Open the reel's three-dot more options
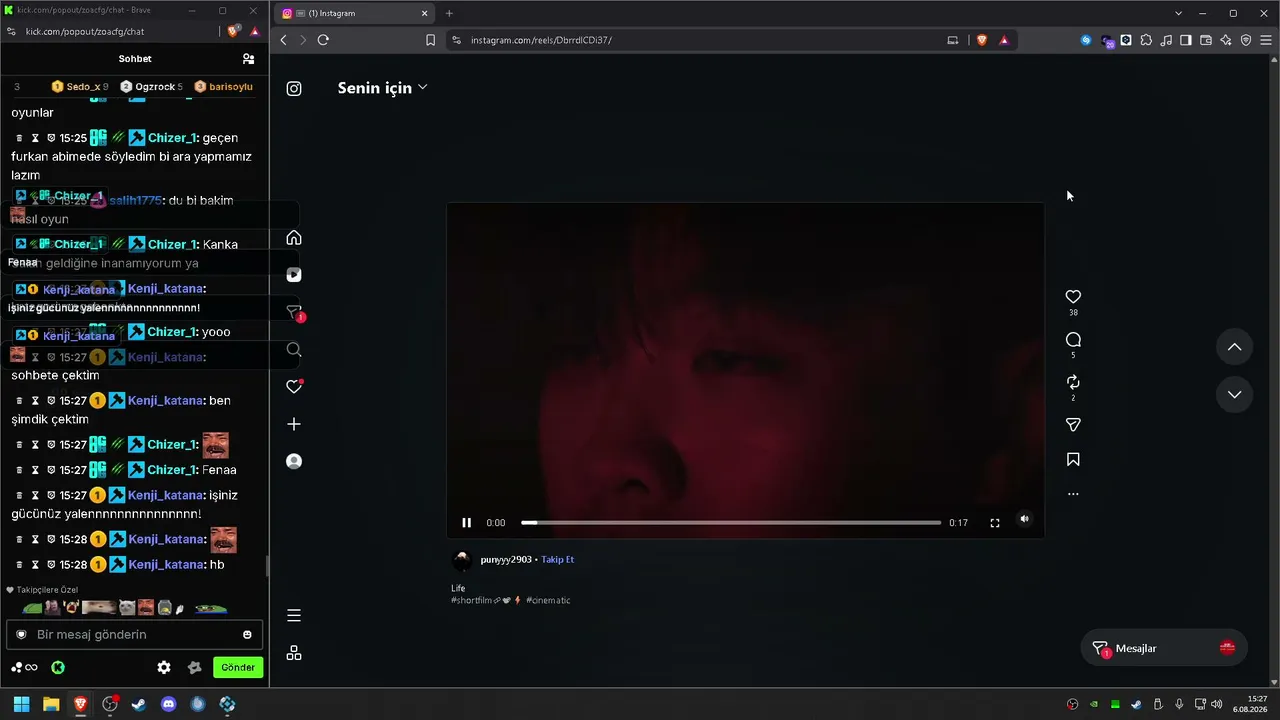This screenshot has width=1280, height=720. [x=1073, y=494]
